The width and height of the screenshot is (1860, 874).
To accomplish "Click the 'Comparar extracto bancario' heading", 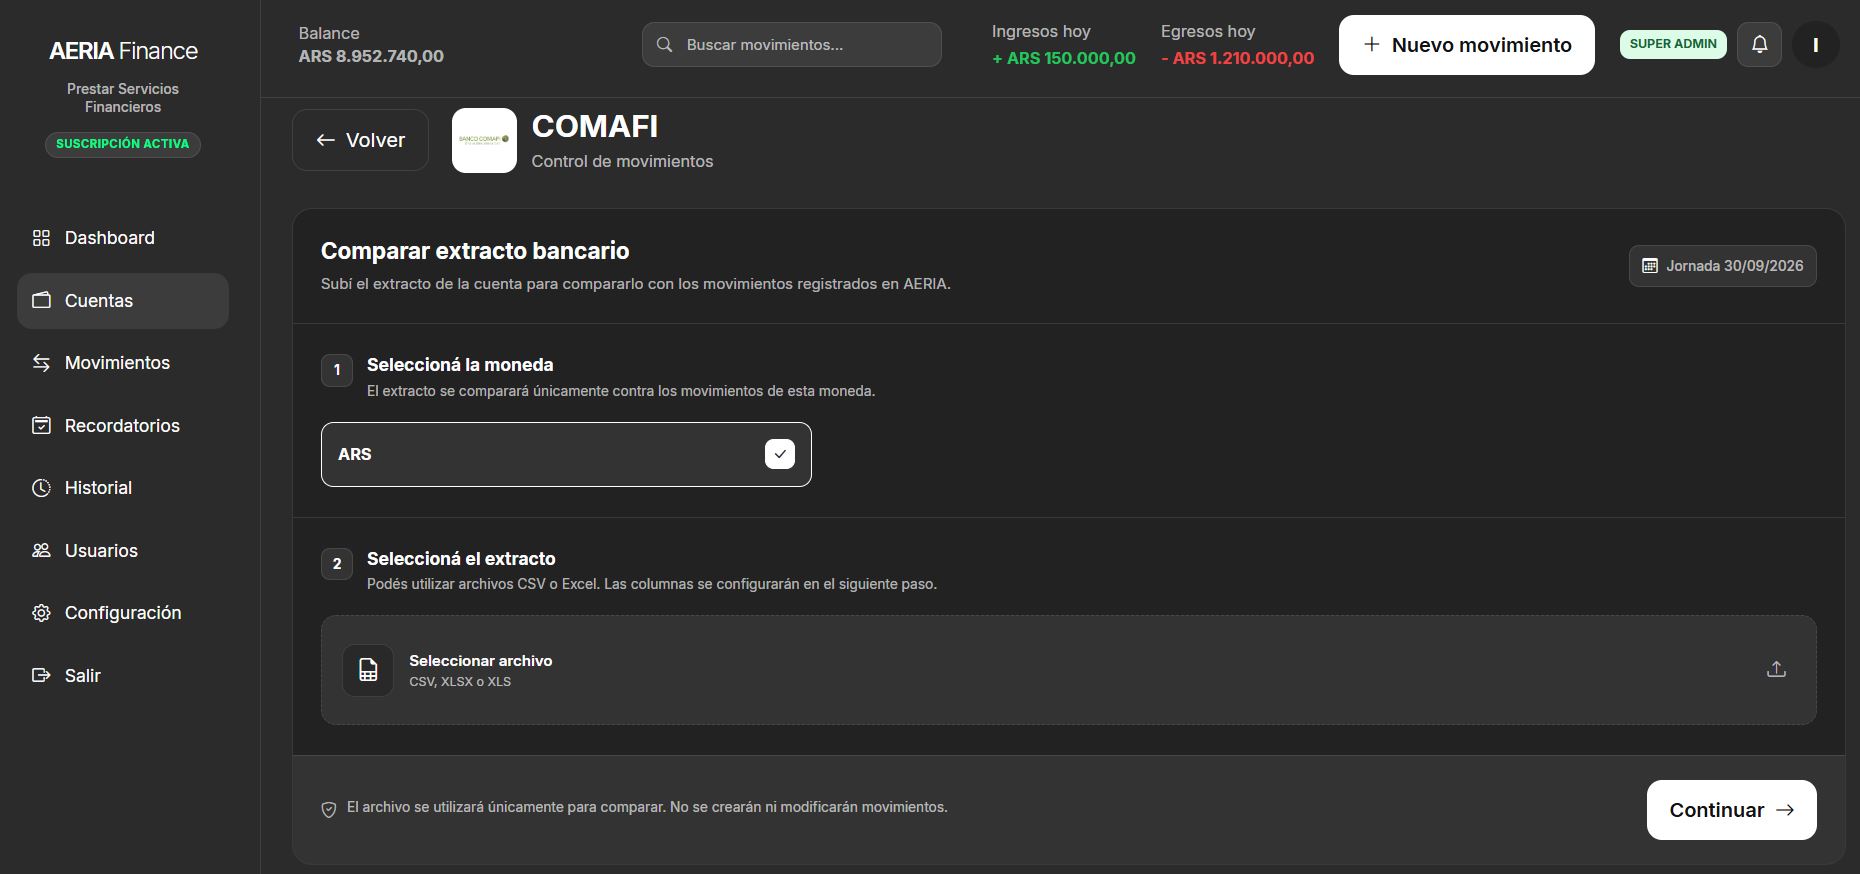I will tap(475, 251).
